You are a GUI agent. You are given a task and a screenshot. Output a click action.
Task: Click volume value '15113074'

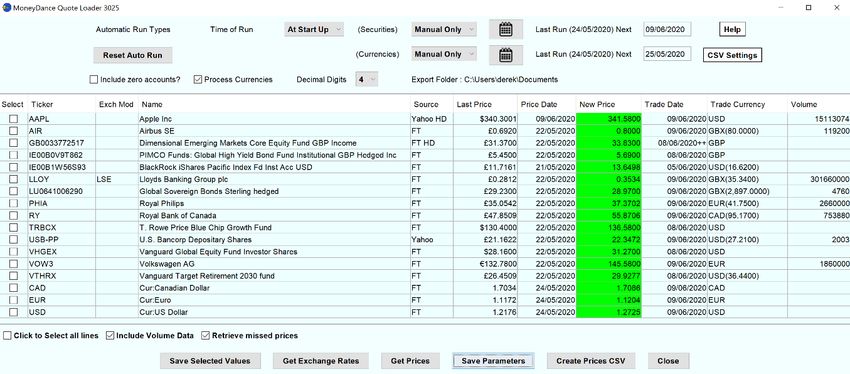(832, 119)
